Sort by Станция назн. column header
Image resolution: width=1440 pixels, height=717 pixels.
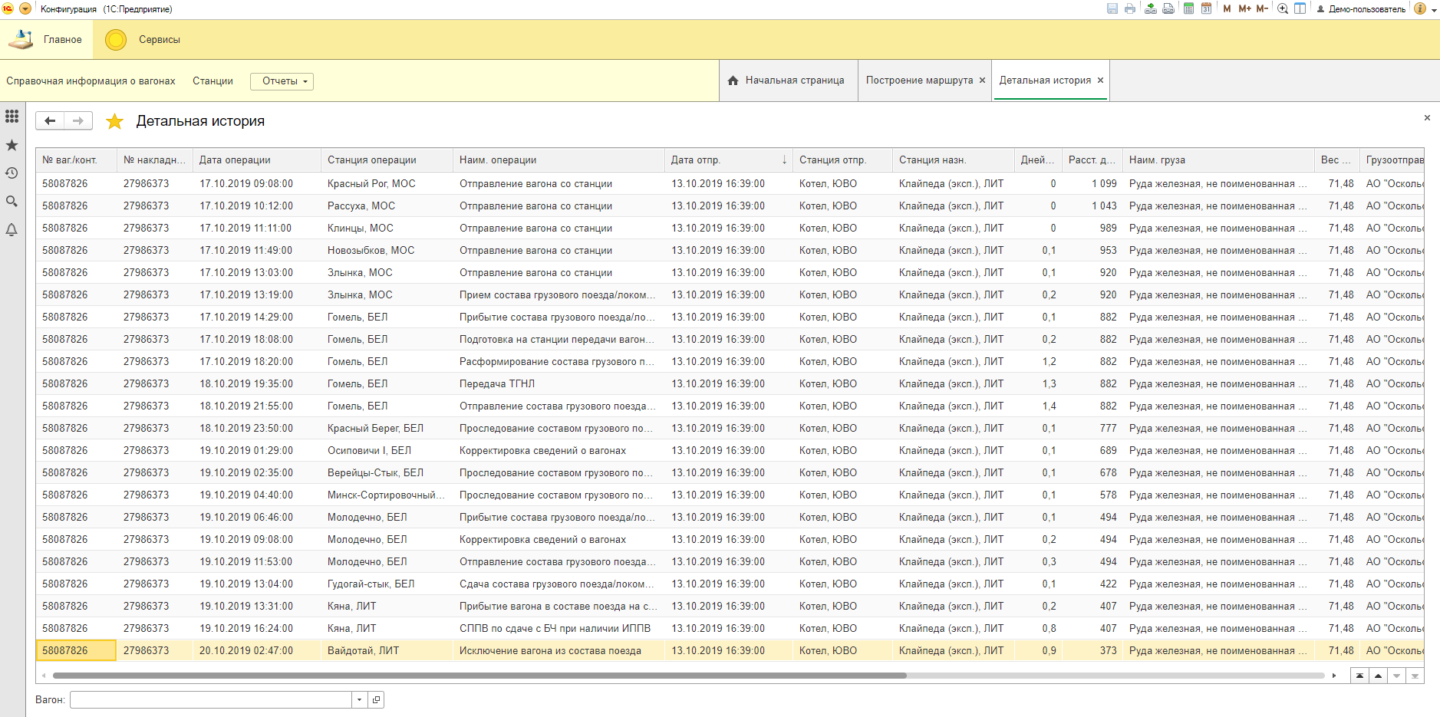click(953, 160)
